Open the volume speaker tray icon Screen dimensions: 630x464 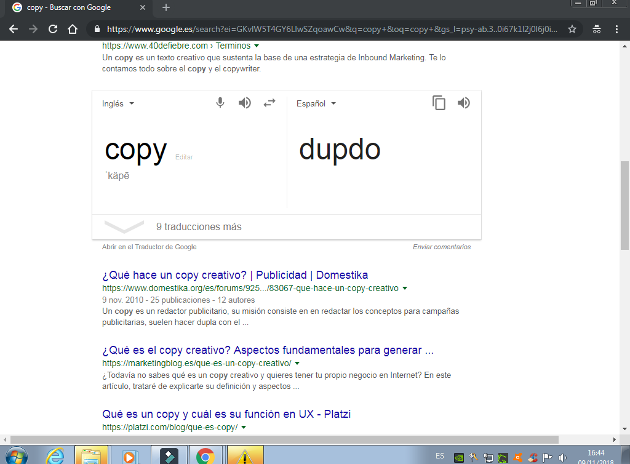tap(562, 457)
